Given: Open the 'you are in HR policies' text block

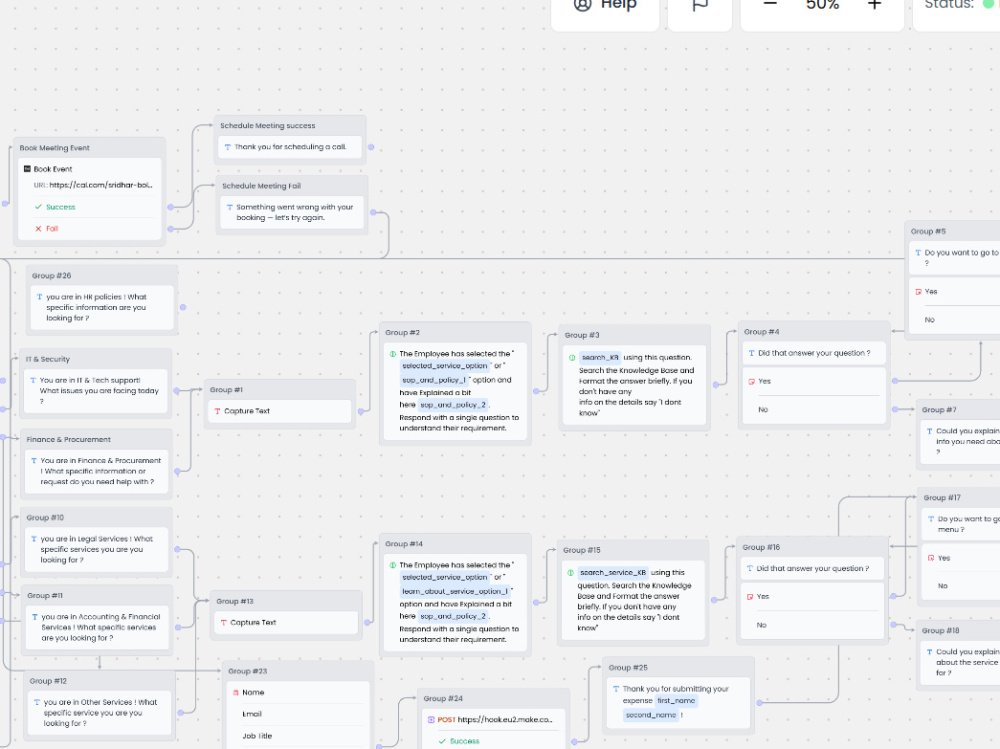Looking at the screenshot, I should 102,308.
